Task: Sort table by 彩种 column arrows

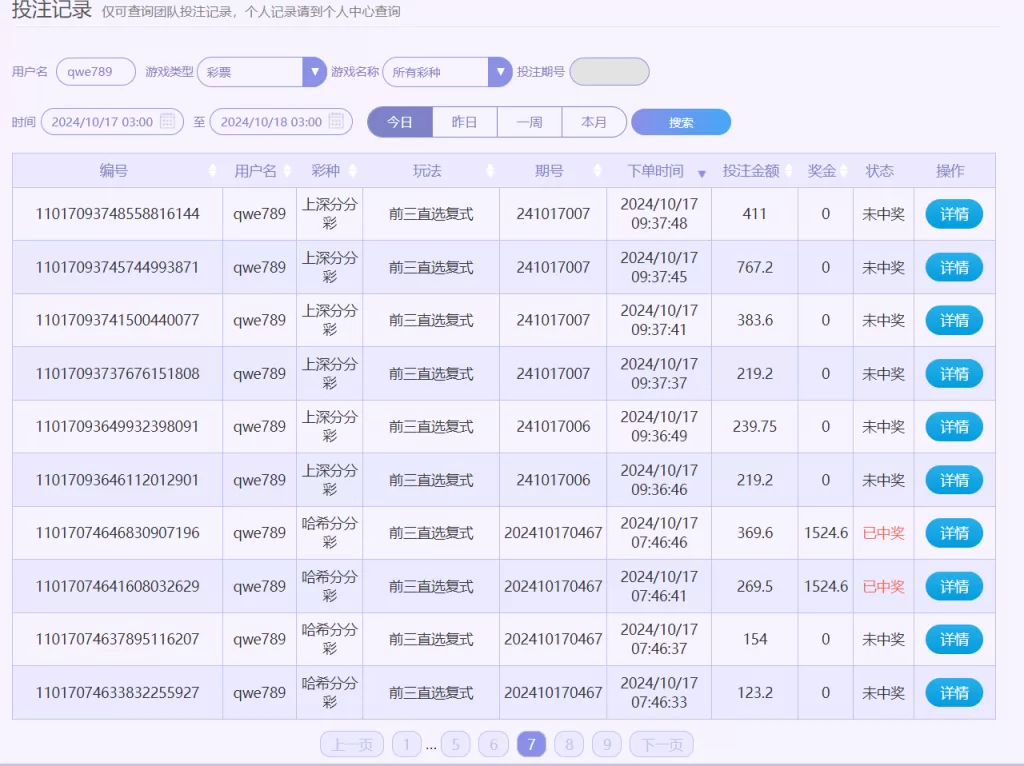Action: point(353,171)
